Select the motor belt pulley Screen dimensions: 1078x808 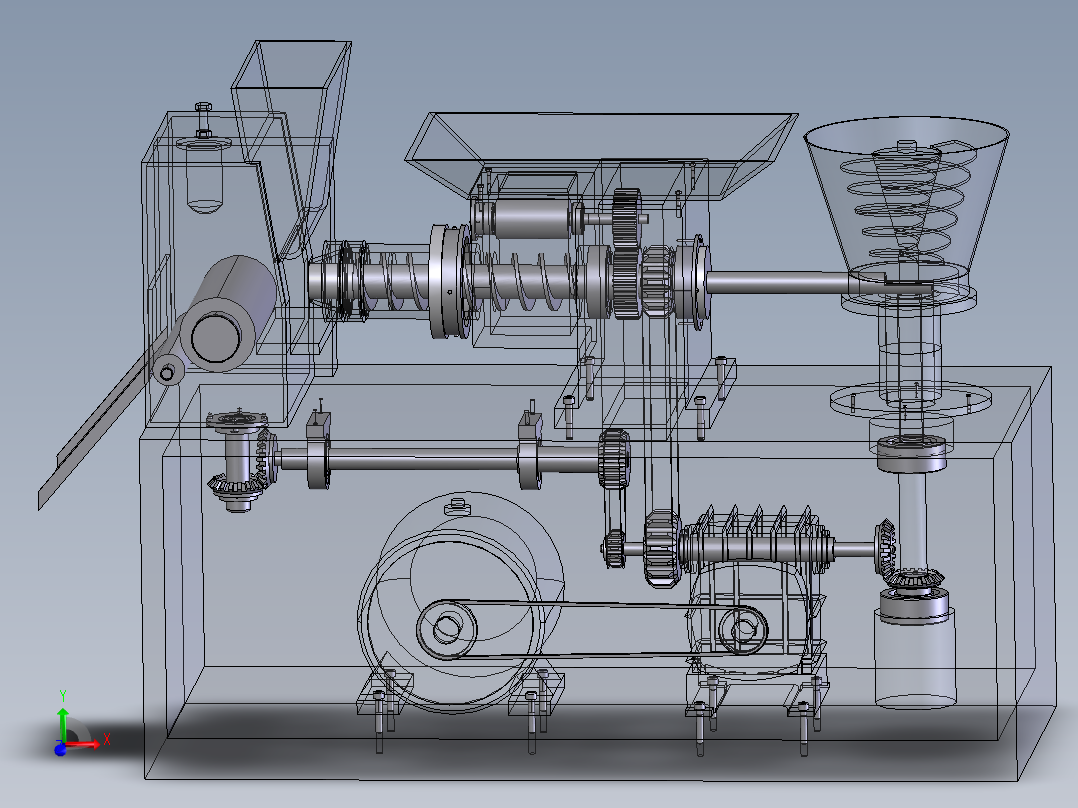pos(446,628)
